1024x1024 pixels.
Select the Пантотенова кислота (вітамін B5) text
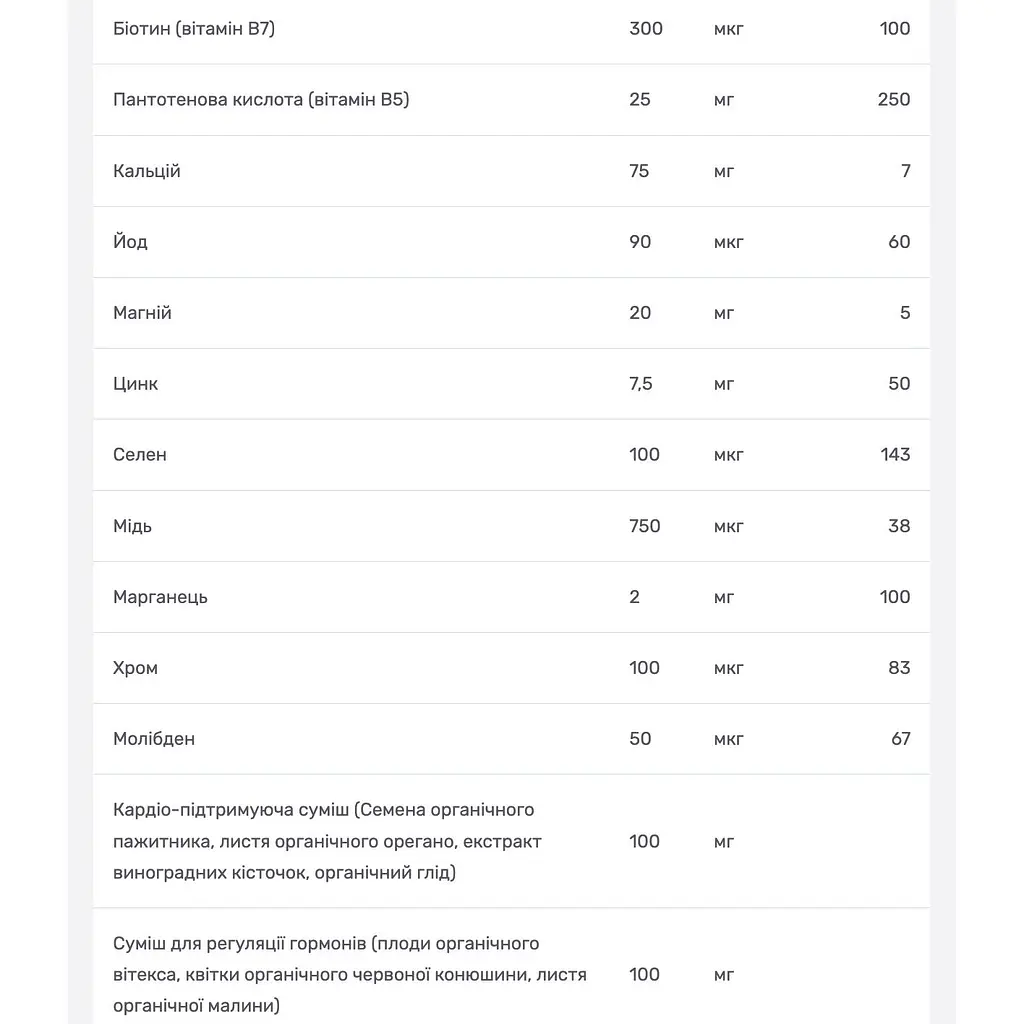point(261,99)
